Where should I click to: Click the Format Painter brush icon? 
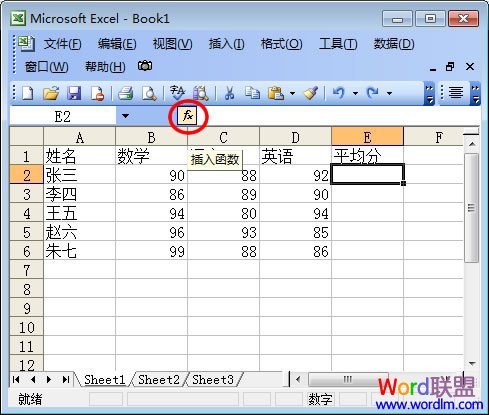311,93
